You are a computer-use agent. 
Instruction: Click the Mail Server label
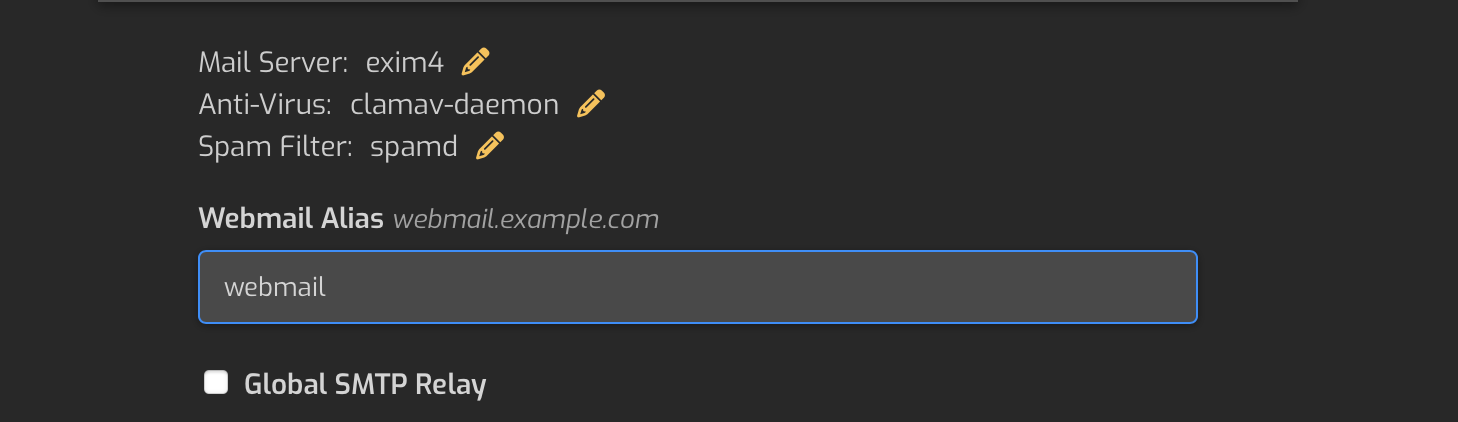pyautogui.click(x=273, y=62)
